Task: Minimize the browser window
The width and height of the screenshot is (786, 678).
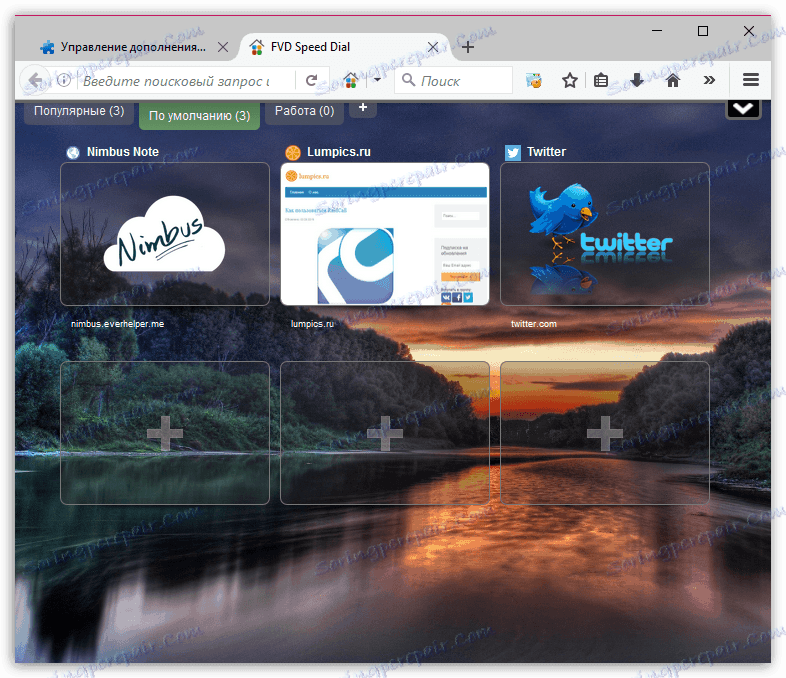Action: 657,31
